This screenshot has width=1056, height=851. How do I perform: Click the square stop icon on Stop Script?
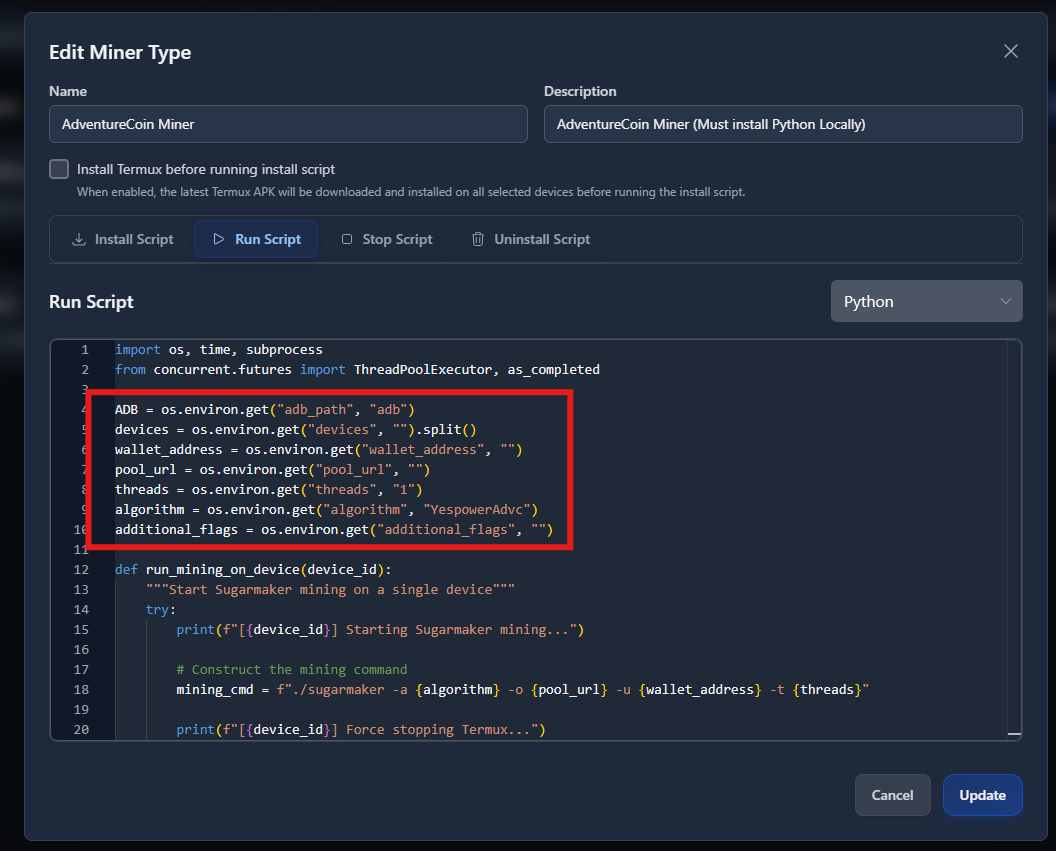pyautogui.click(x=347, y=240)
